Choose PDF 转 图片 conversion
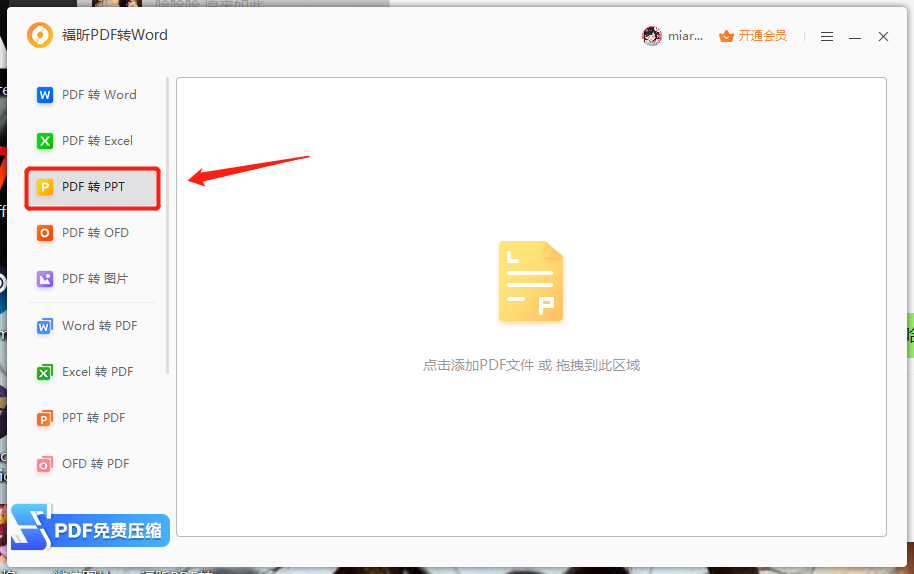This screenshot has width=914, height=574. click(92, 279)
